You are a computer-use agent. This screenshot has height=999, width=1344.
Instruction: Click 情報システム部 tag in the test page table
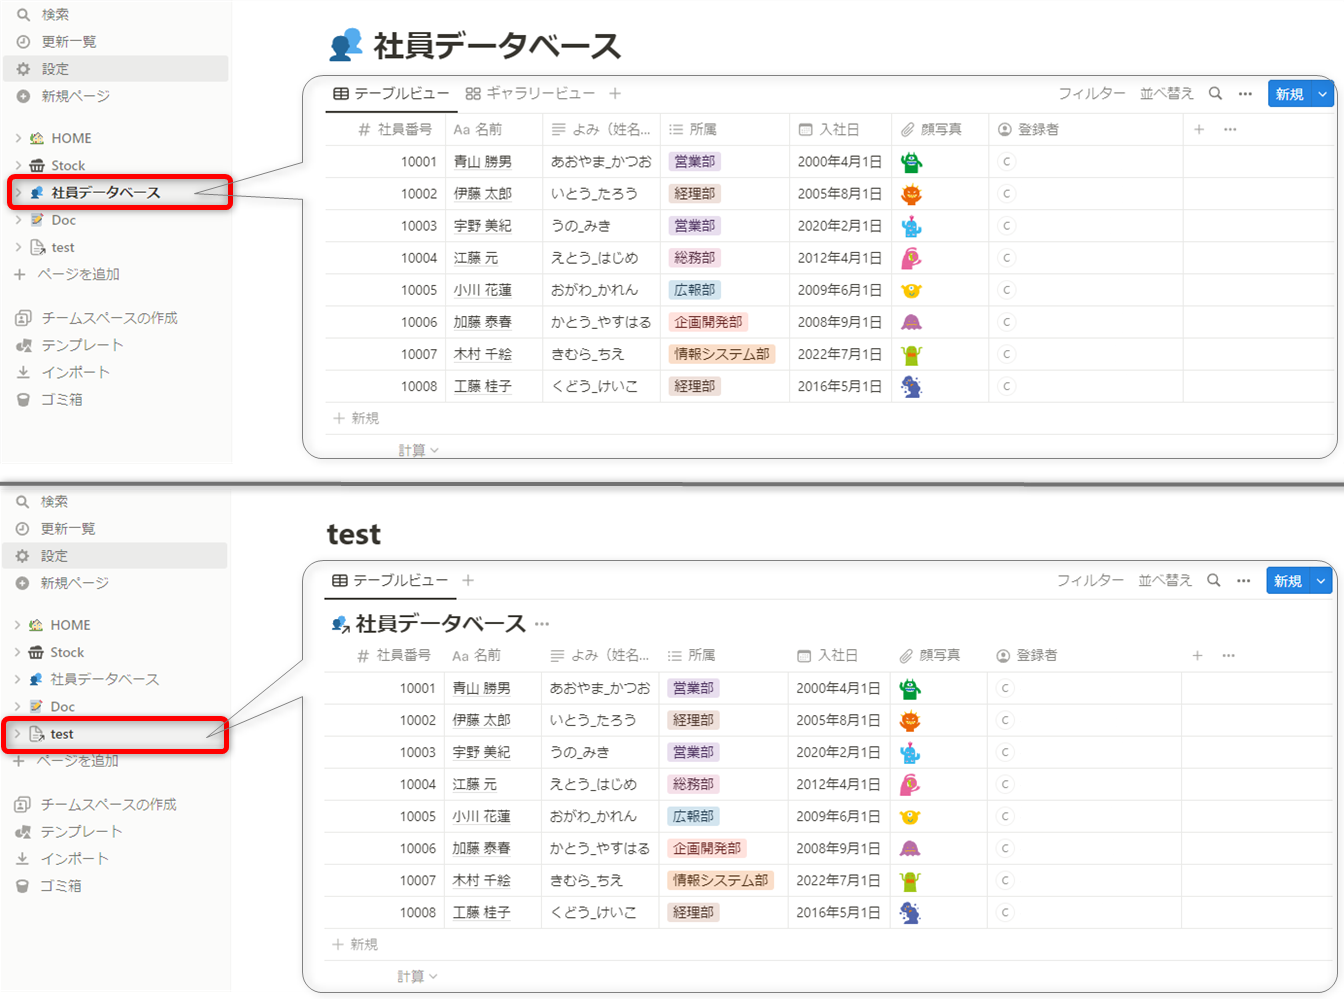click(720, 881)
